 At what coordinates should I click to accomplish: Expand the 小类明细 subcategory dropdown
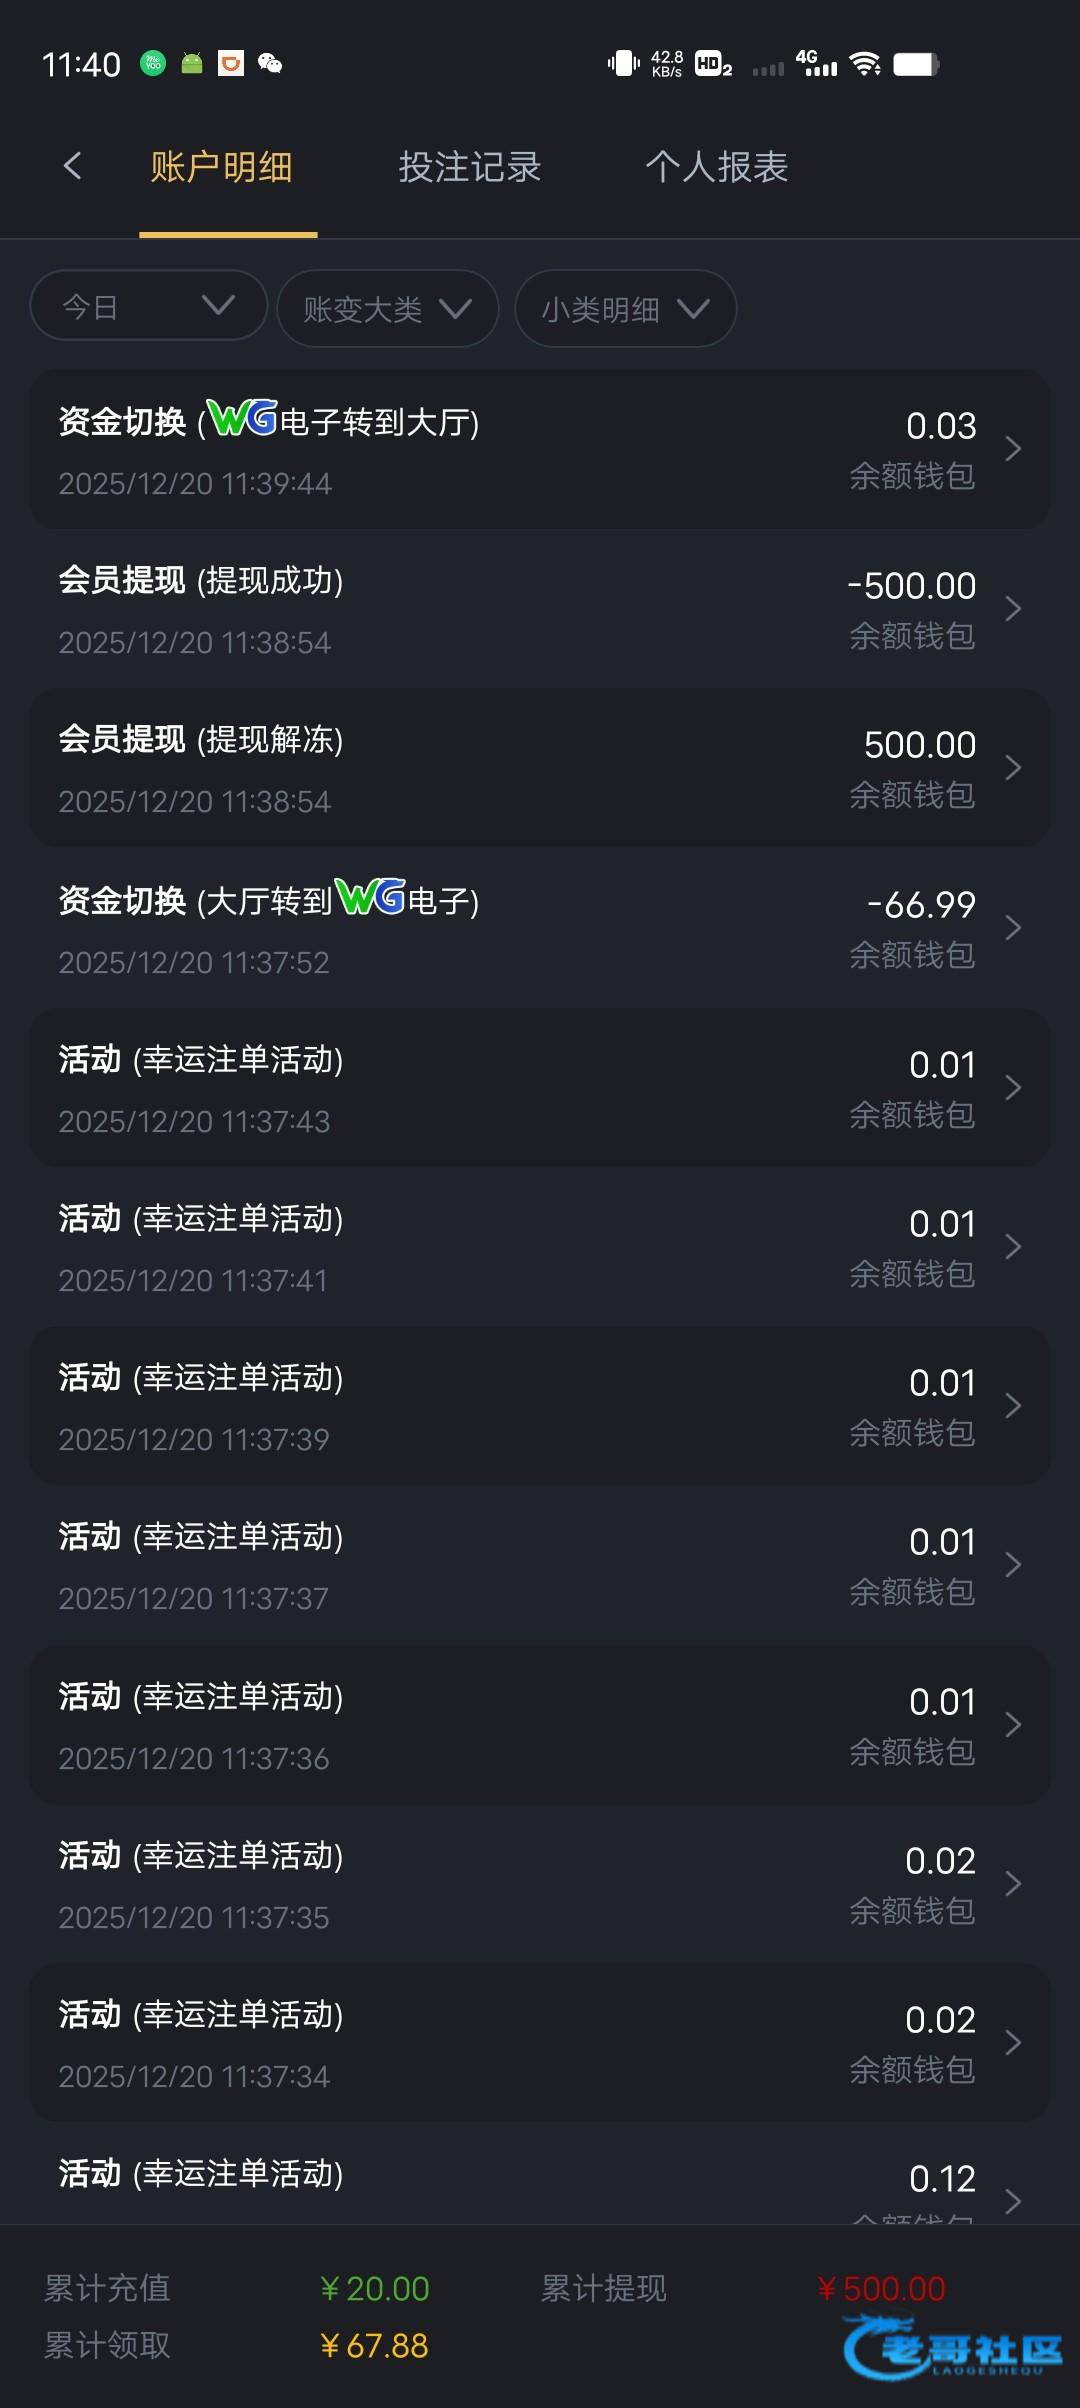pos(625,309)
